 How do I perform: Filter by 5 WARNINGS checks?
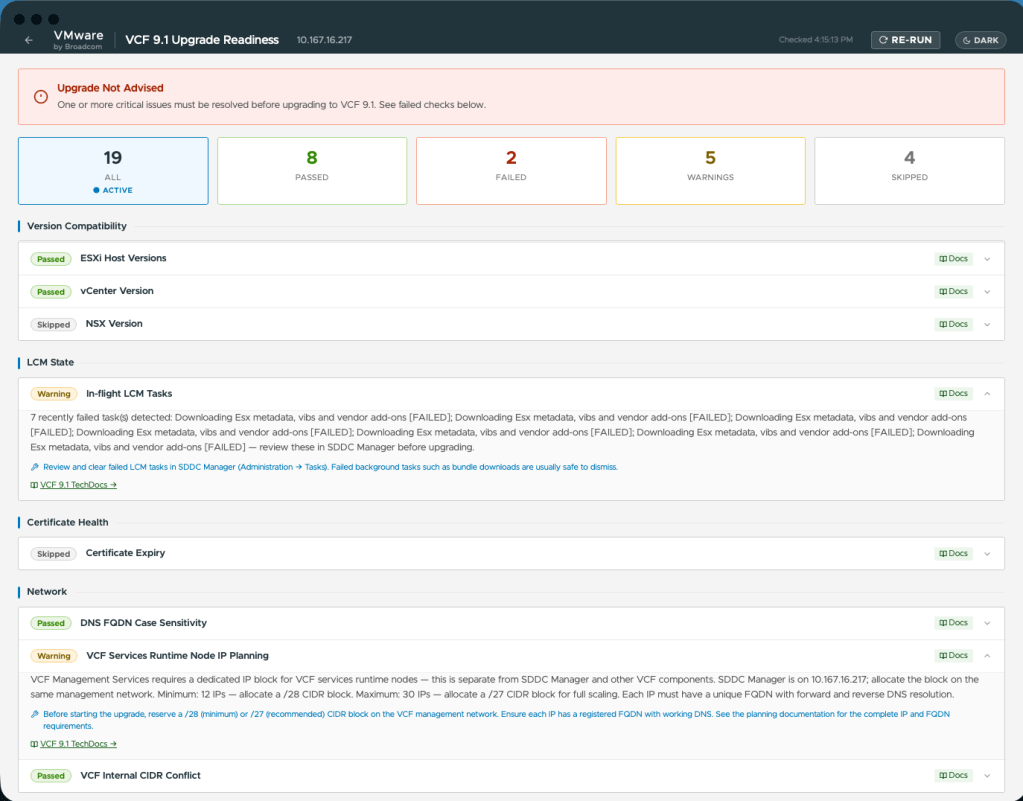[710, 171]
